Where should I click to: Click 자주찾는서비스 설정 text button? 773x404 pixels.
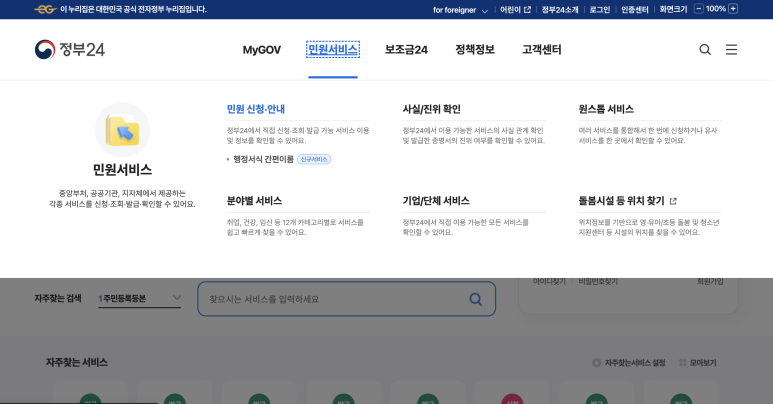coord(635,363)
